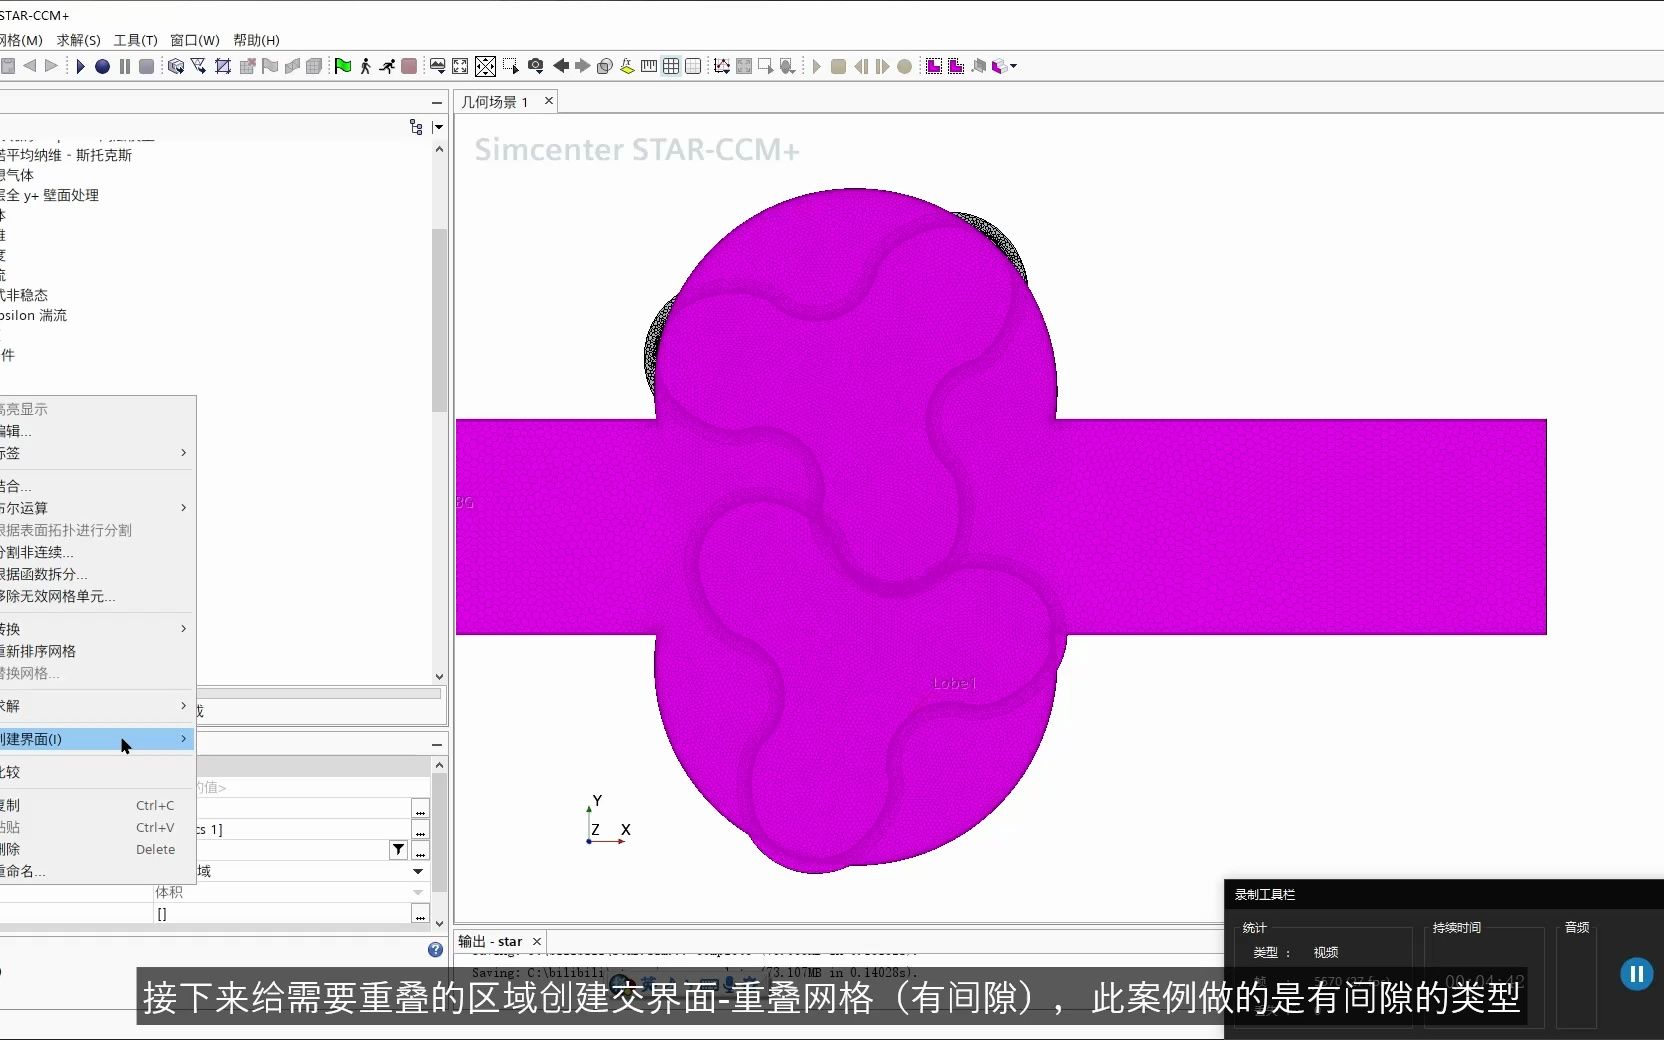The height and width of the screenshot is (1040, 1664).
Task: Choose the Ctrl+C copy menu entry
Action: [x=96, y=805]
